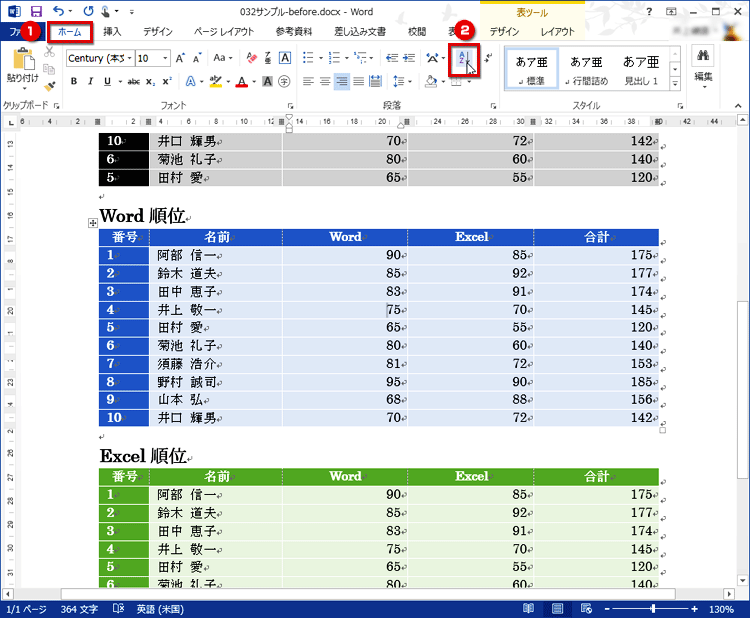Save the document via quick access

tap(36, 11)
